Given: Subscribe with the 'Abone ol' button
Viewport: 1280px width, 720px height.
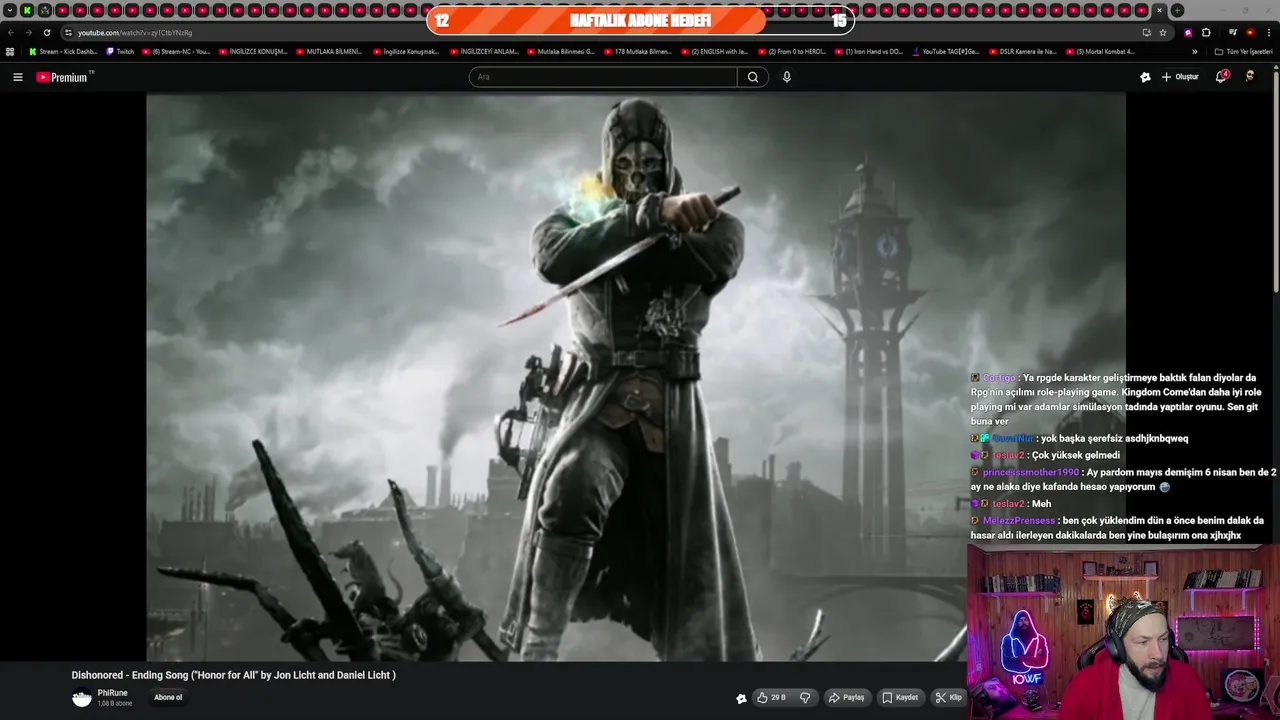Looking at the screenshot, I should point(168,698).
